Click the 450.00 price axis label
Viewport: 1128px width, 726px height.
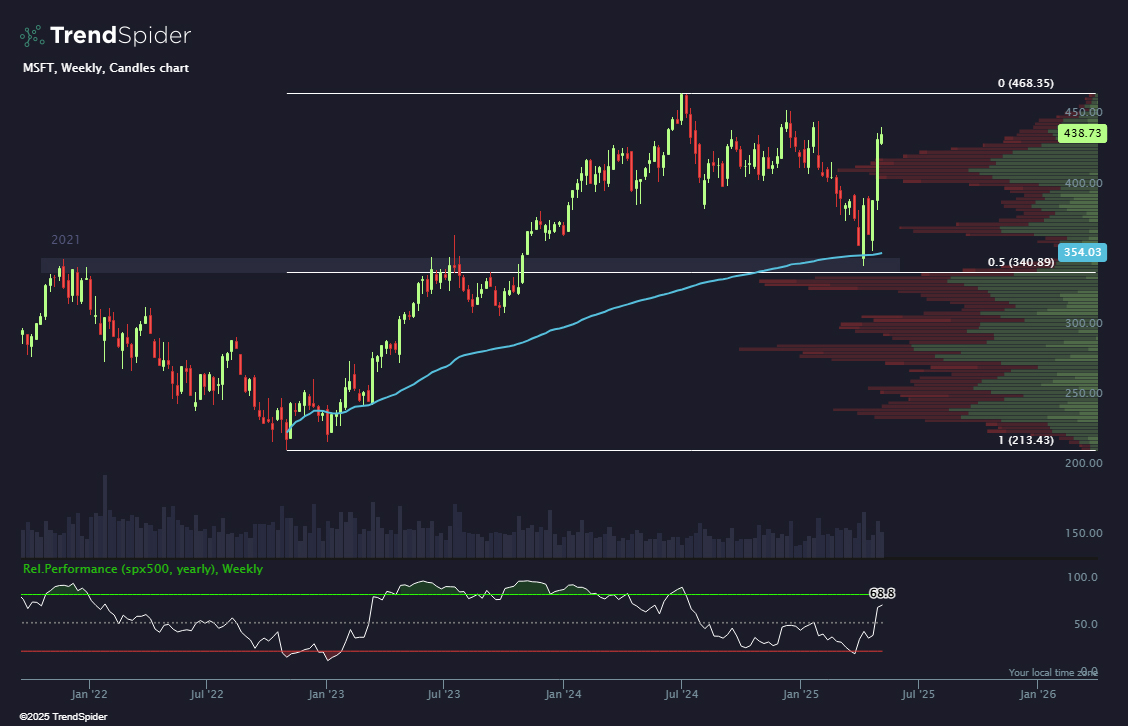1083,112
